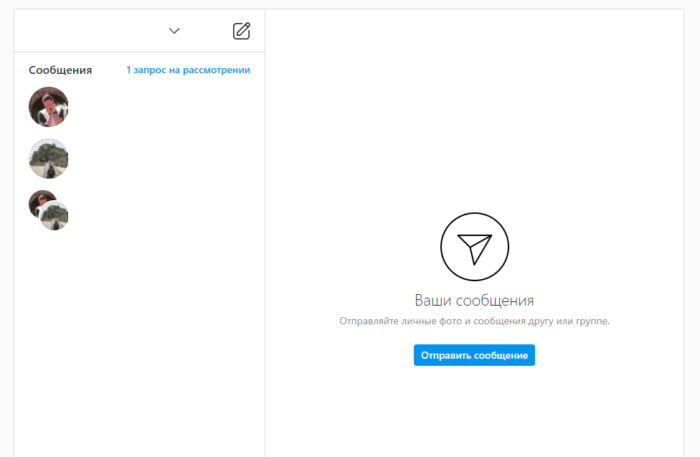This screenshot has height=457, width=700.
Task: Click the 'Отправить сообщение' button
Action: [x=474, y=355]
